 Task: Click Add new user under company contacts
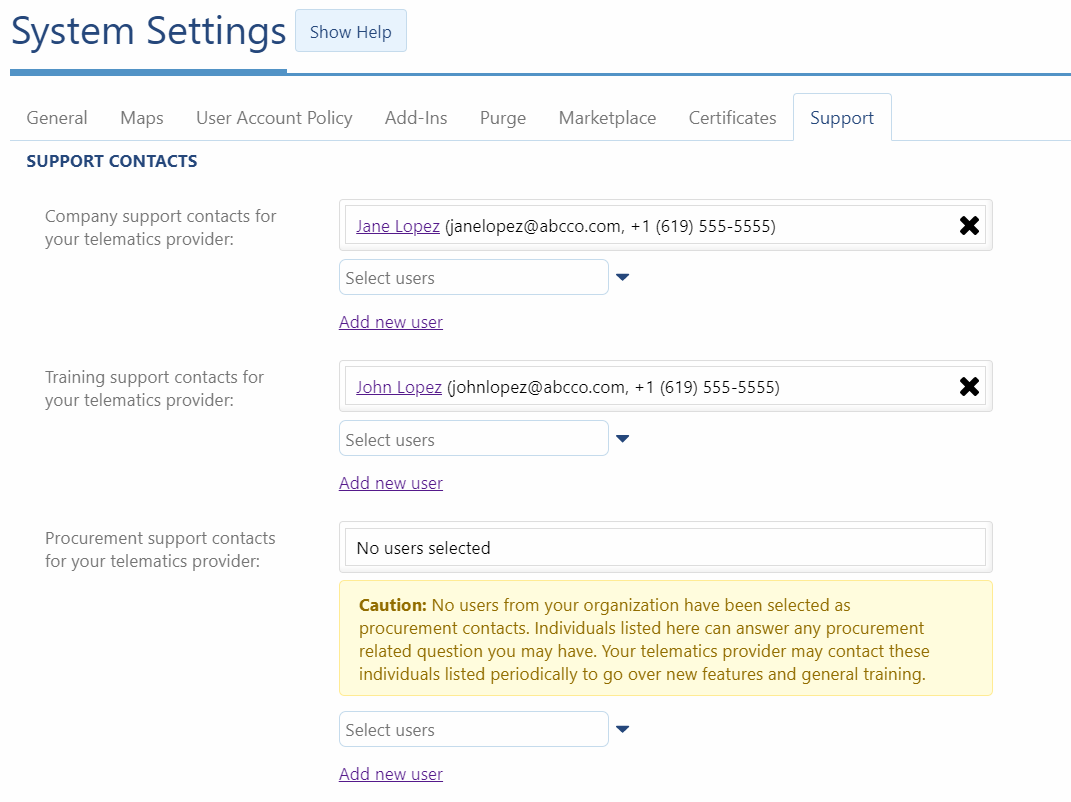pos(391,322)
